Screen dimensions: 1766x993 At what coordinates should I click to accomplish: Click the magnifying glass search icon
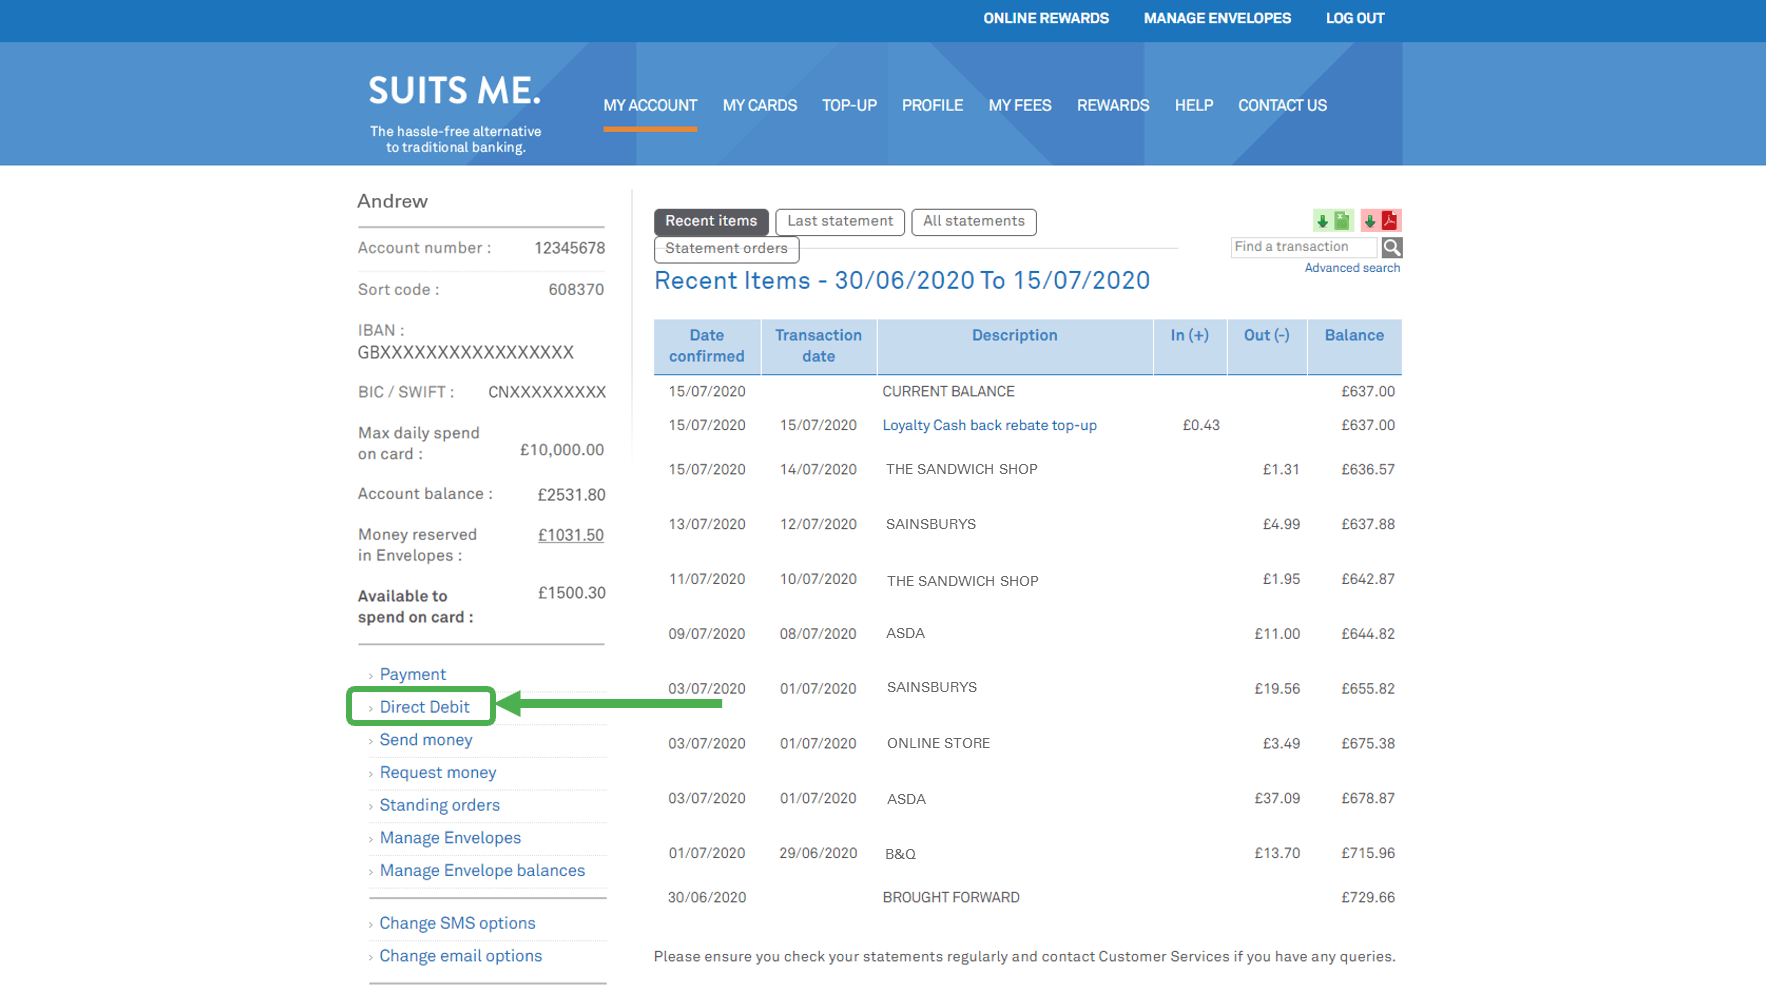[x=1391, y=248]
